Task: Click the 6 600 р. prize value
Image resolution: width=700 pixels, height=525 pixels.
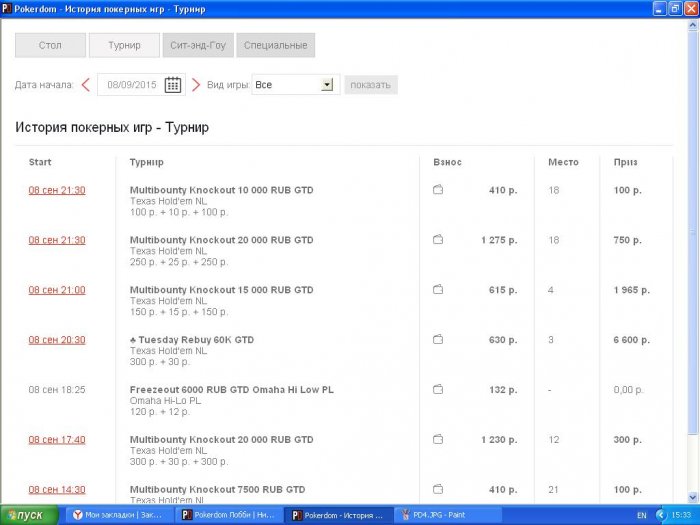Action: [x=631, y=340]
